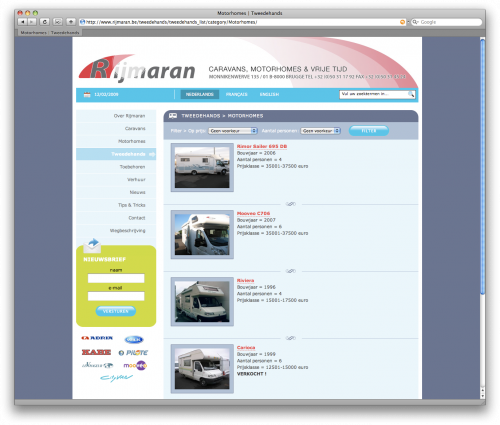Open the Pilote brand logo

tap(133, 353)
